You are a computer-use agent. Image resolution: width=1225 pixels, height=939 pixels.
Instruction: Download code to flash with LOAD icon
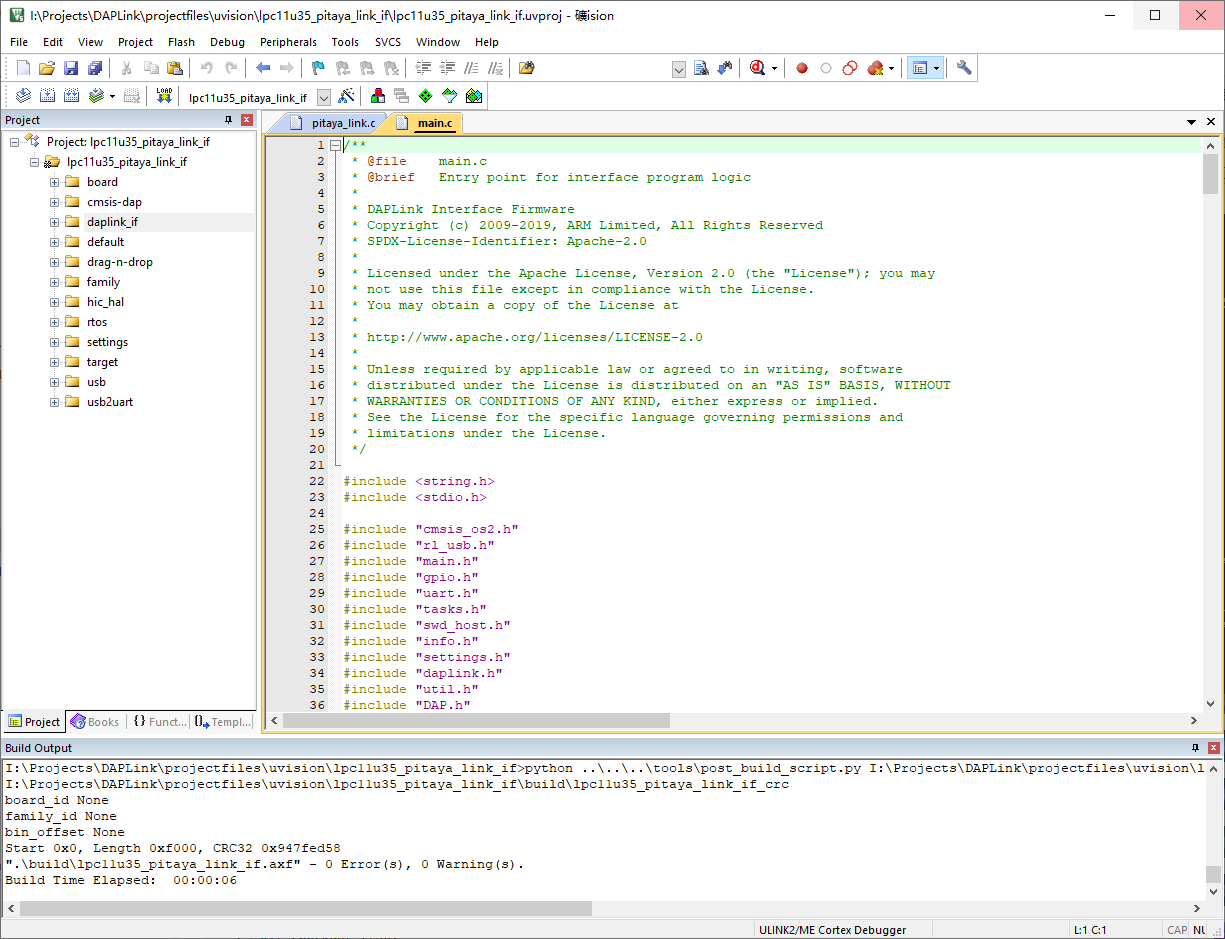(165, 96)
